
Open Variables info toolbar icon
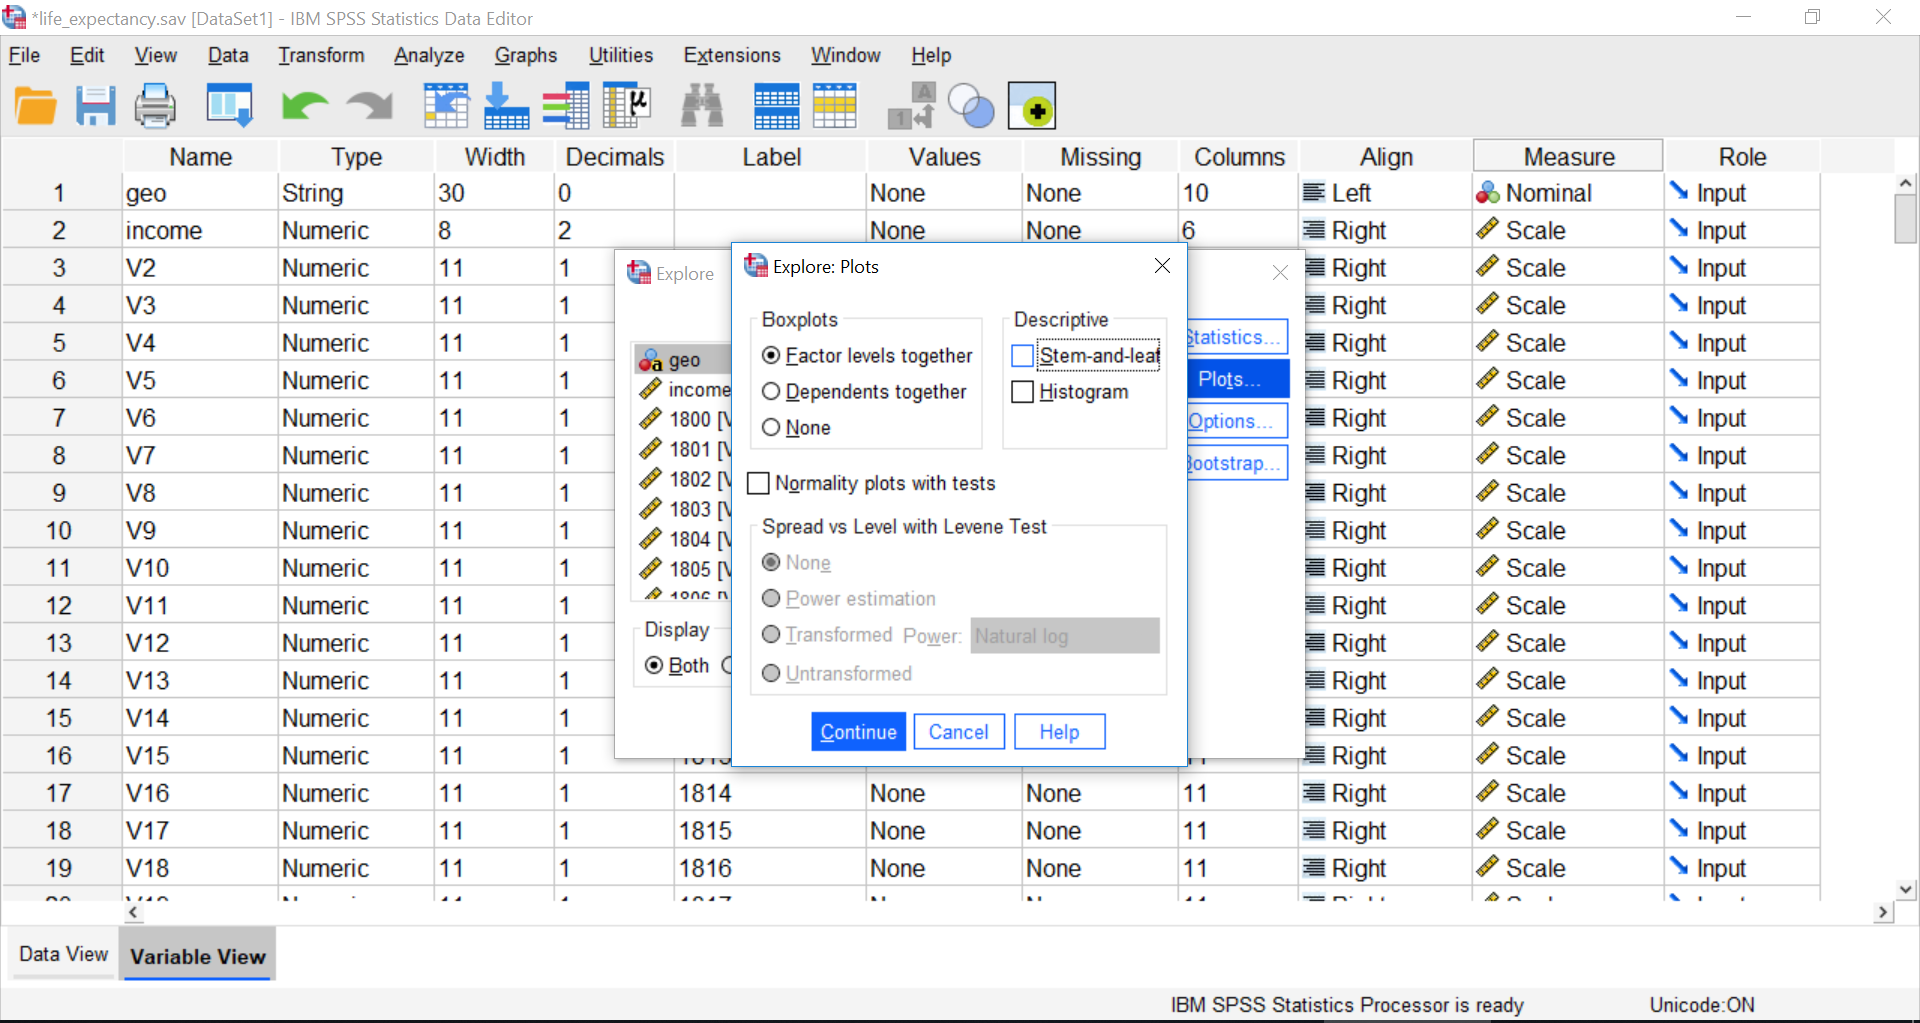click(x=566, y=106)
